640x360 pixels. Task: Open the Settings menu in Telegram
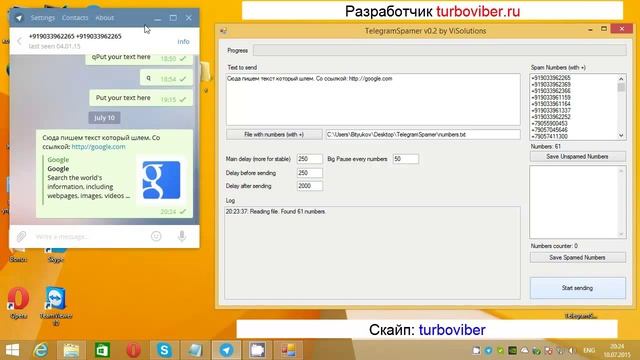point(42,18)
